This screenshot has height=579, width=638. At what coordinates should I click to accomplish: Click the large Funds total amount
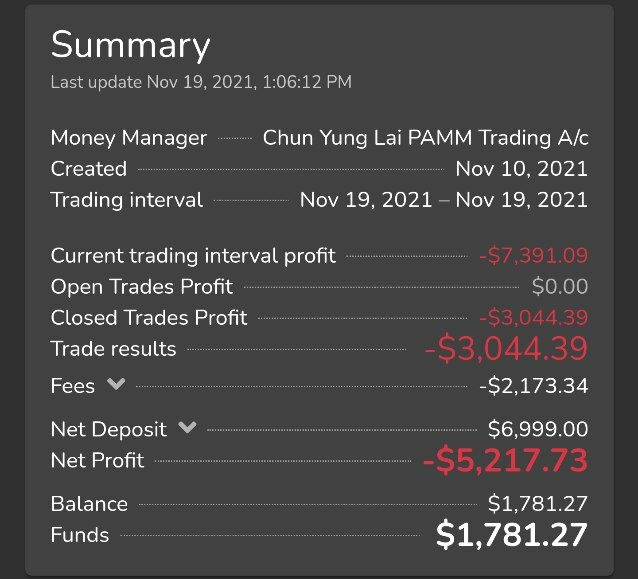tap(511, 535)
